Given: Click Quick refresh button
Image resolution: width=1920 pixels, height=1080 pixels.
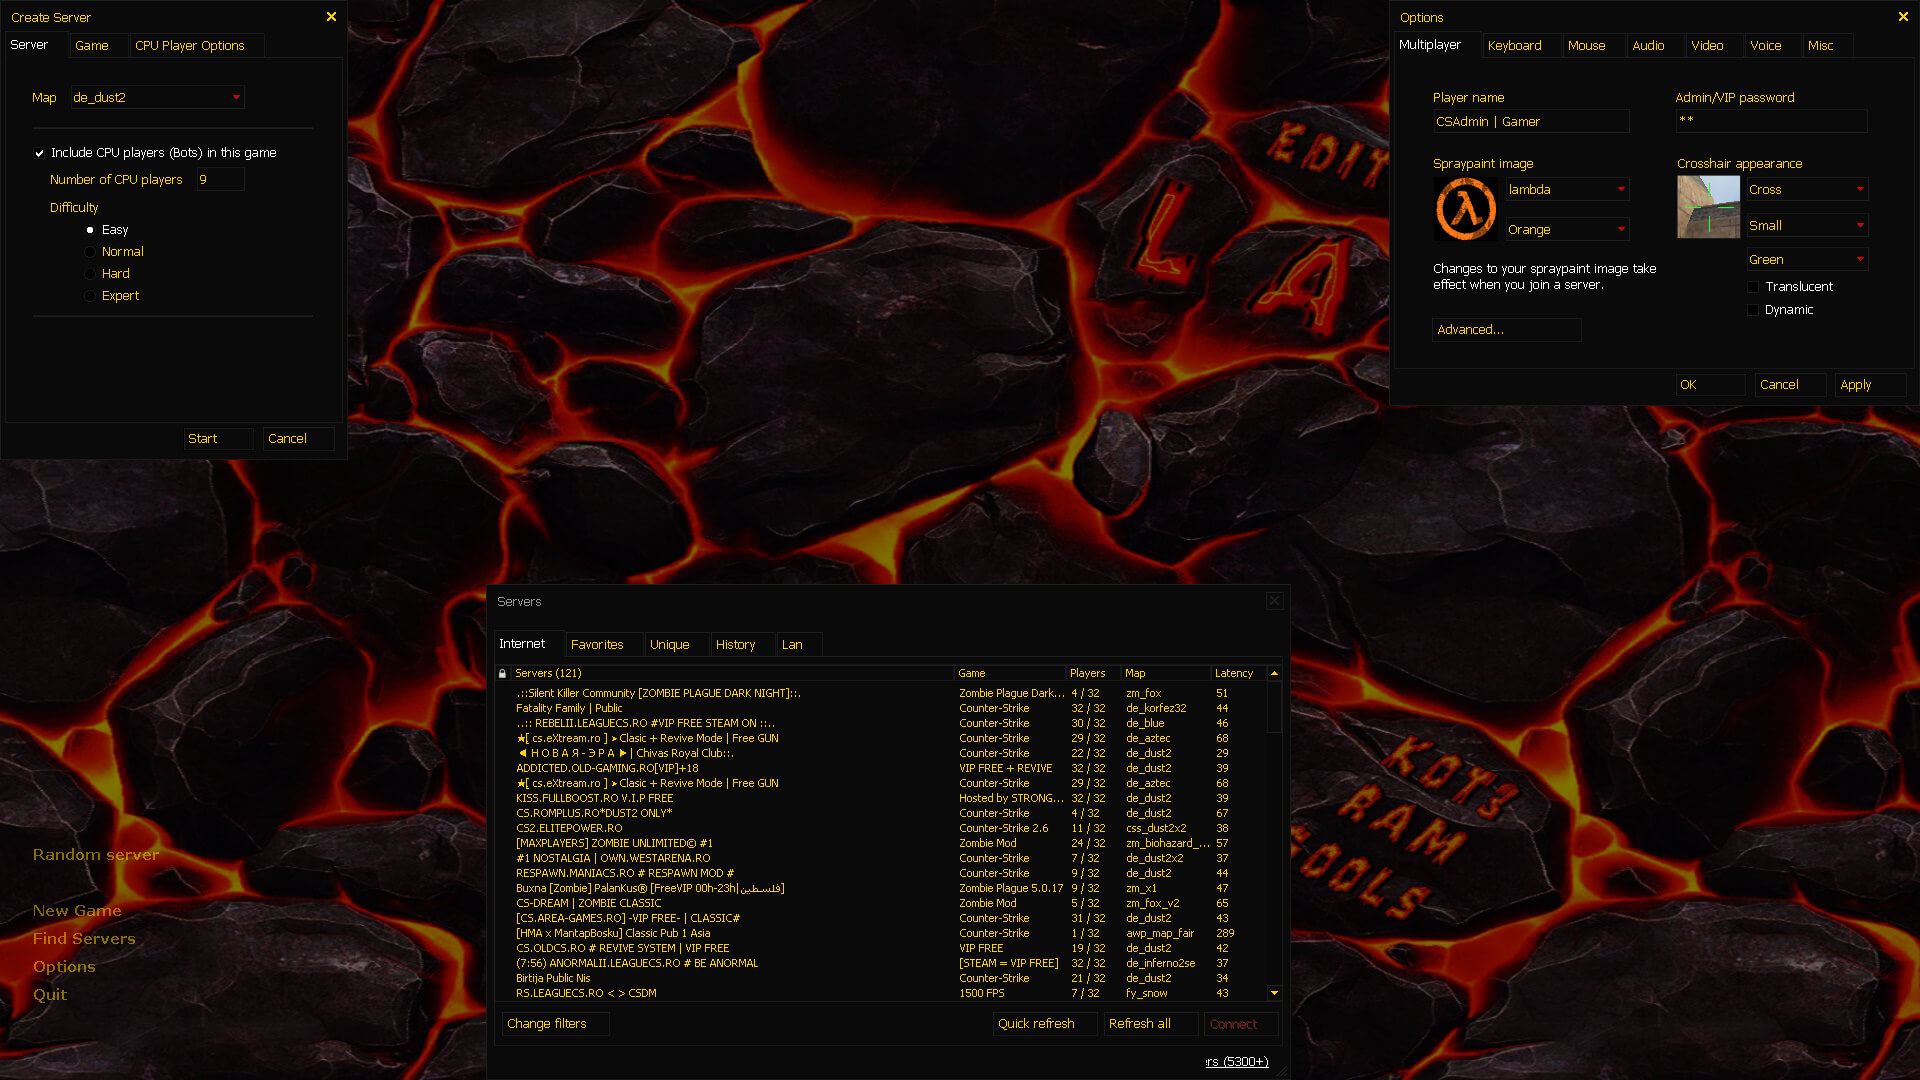Looking at the screenshot, I should (x=1045, y=1024).
